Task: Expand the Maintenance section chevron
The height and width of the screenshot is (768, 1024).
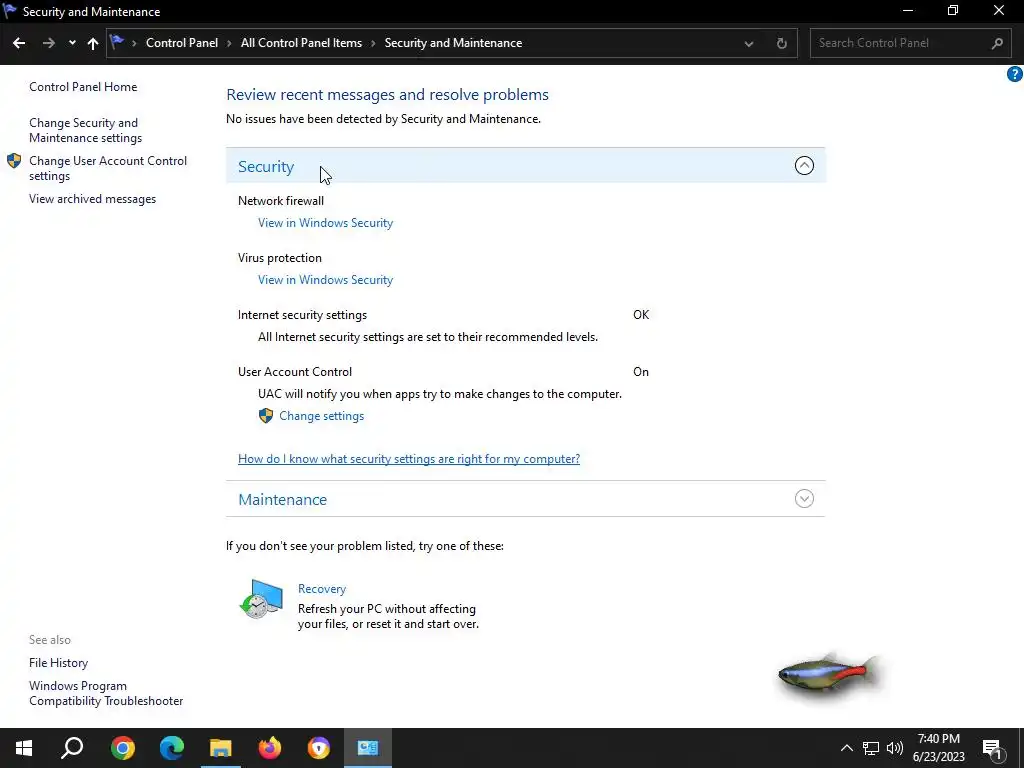Action: pos(804,499)
